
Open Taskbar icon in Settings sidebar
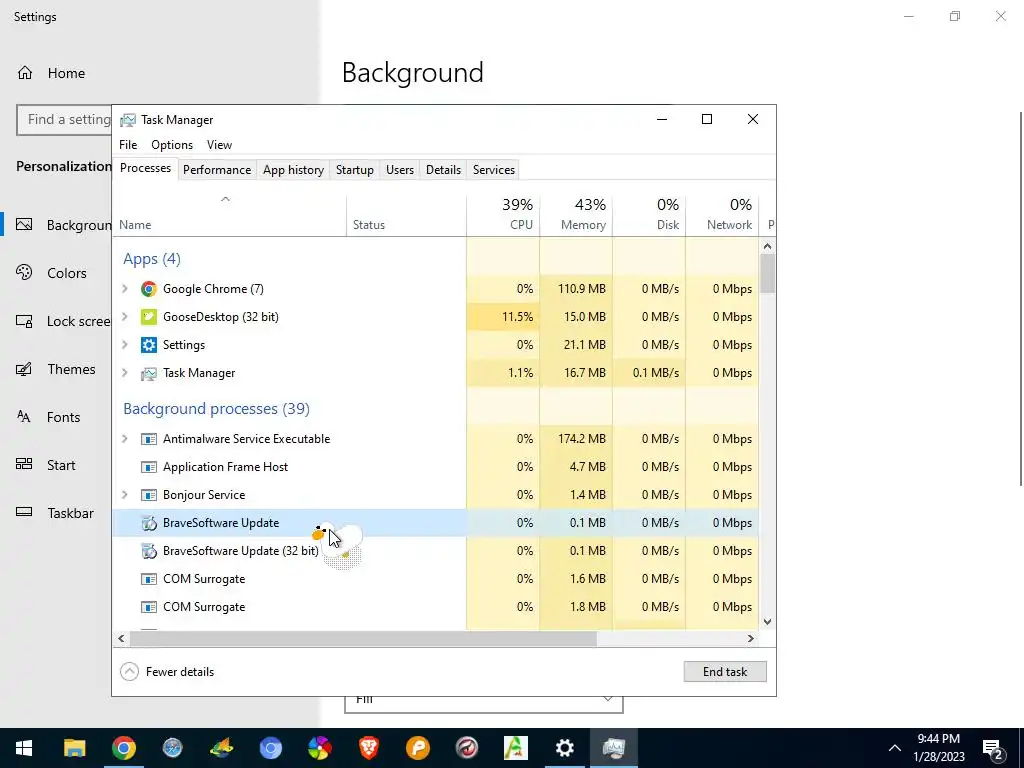(24, 512)
